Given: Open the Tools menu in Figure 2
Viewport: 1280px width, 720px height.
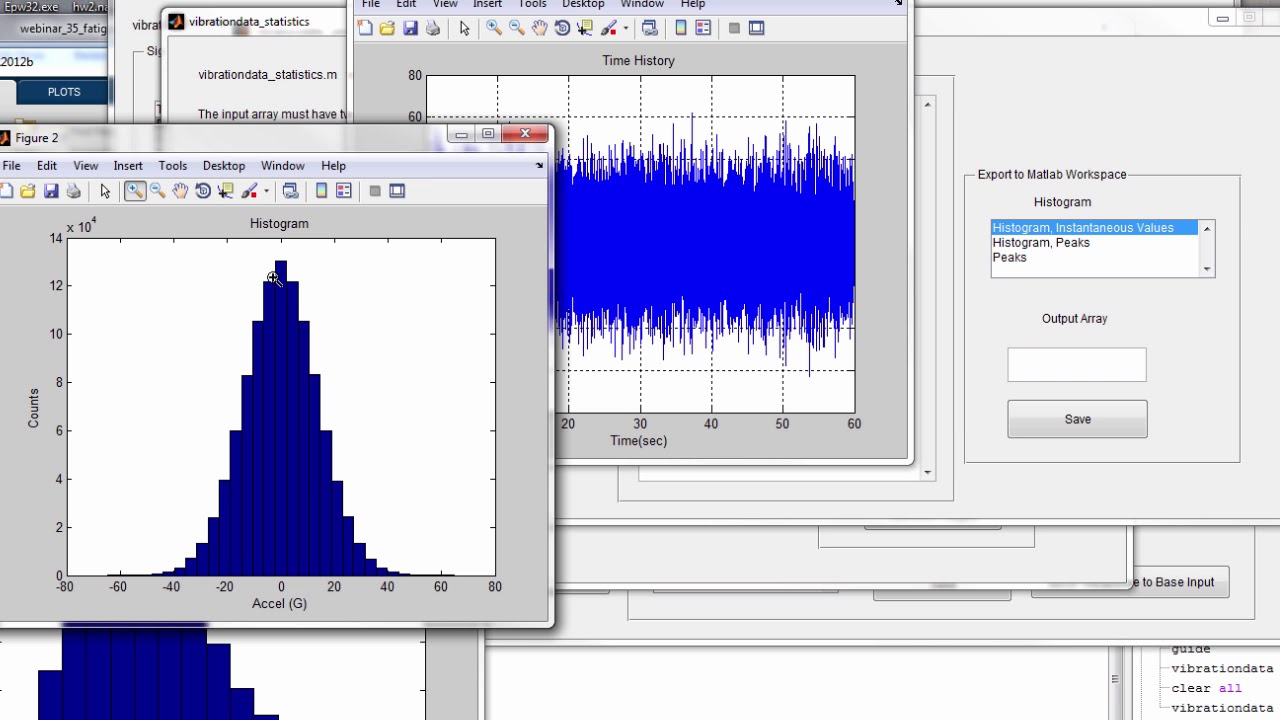Looking at the screenshot, I should pyautogui.click(x=173, y=166).
